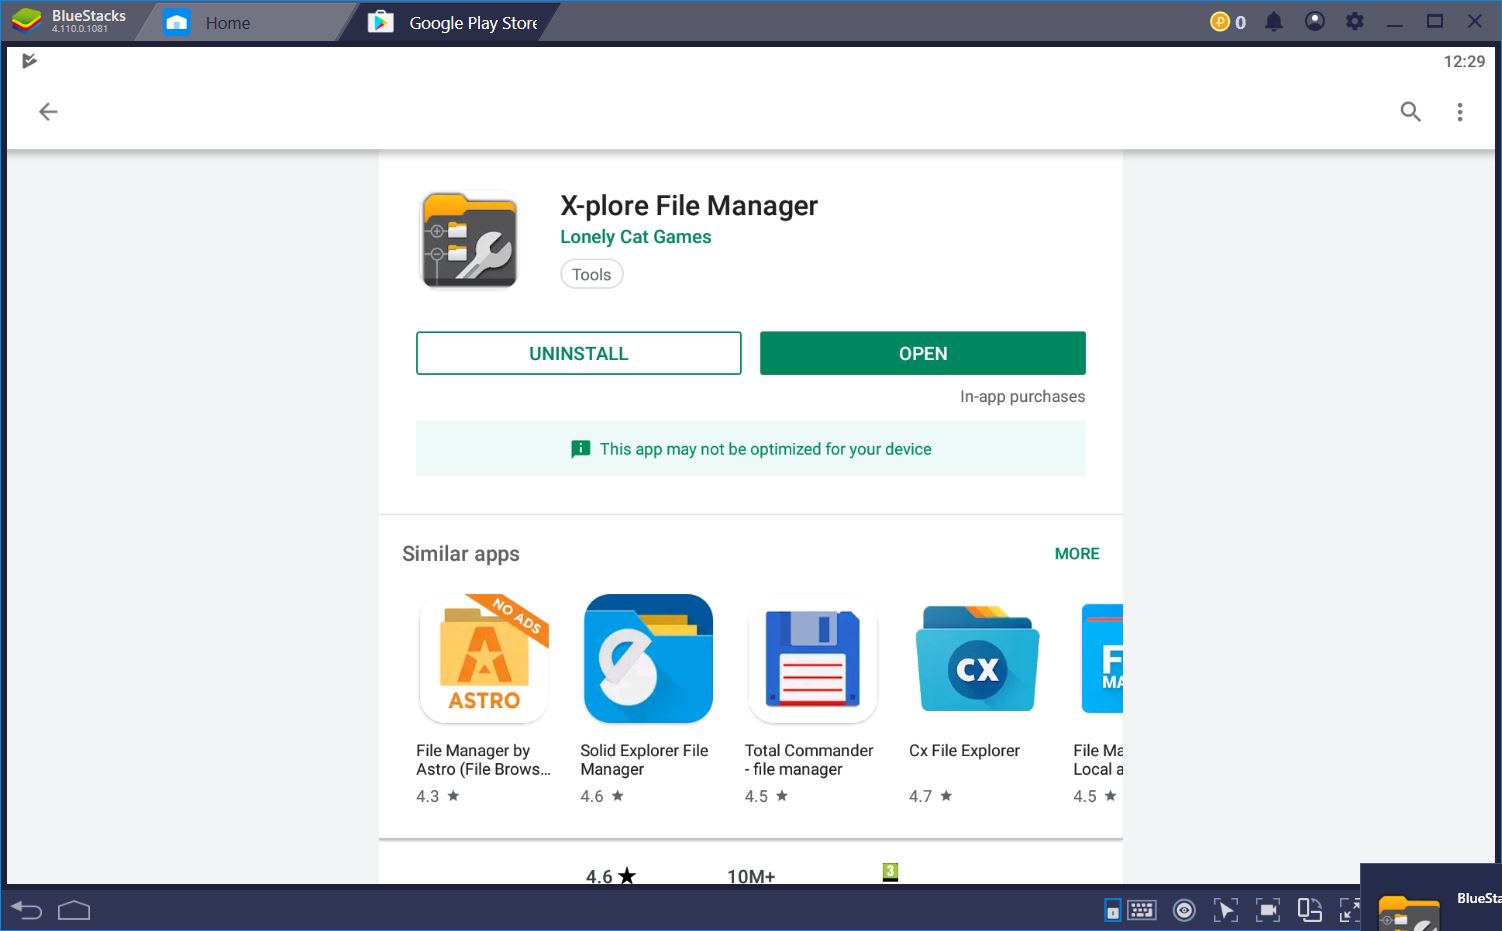Click the 10M+ downloads text

pyautogui.click(x=751, y=876)
